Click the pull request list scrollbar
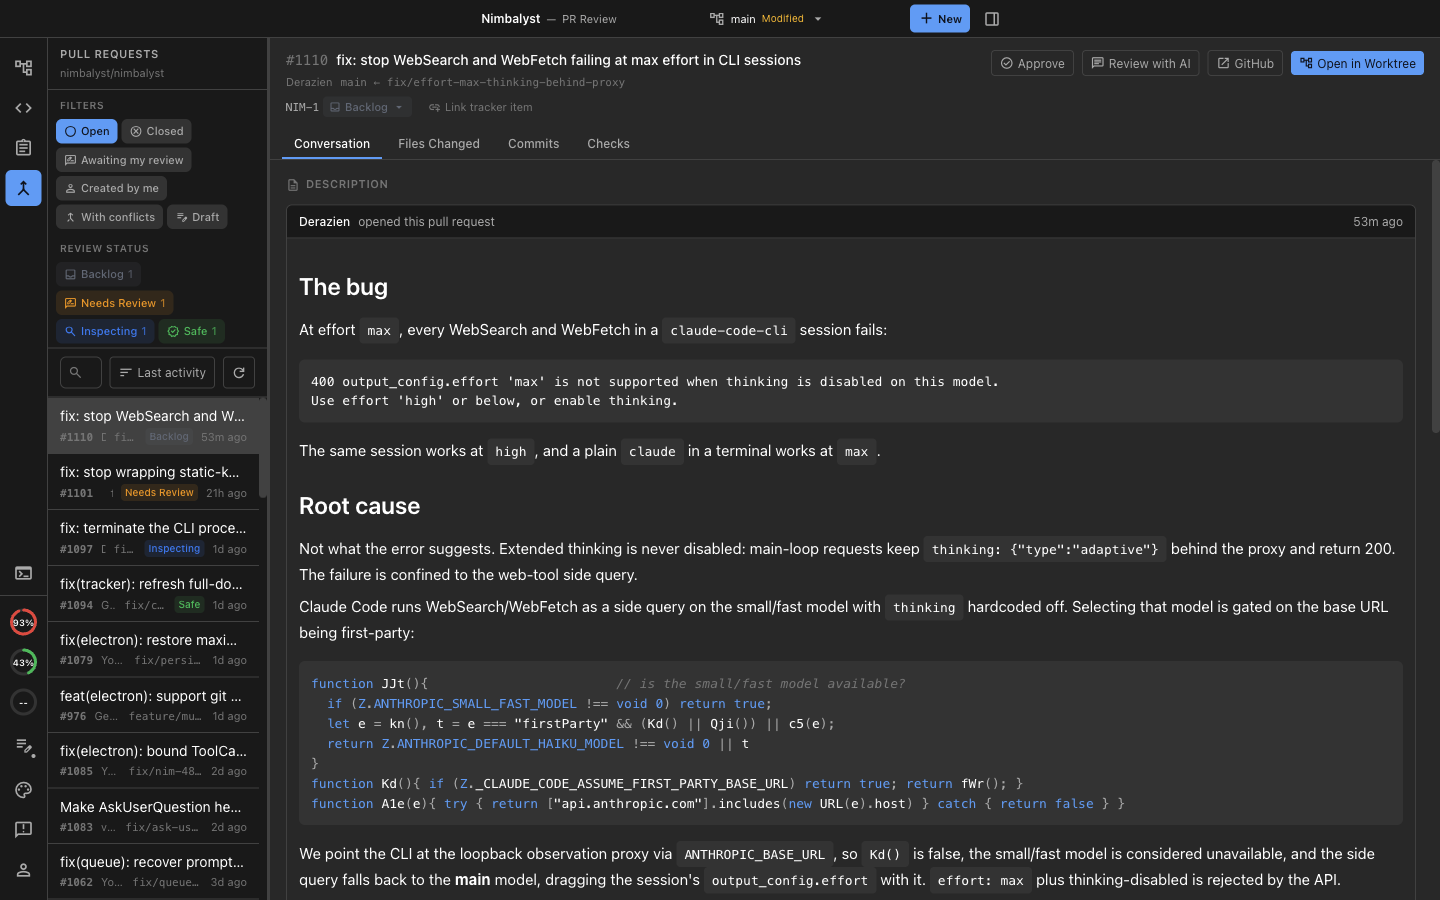1440x900 pixels. [263, 448]
